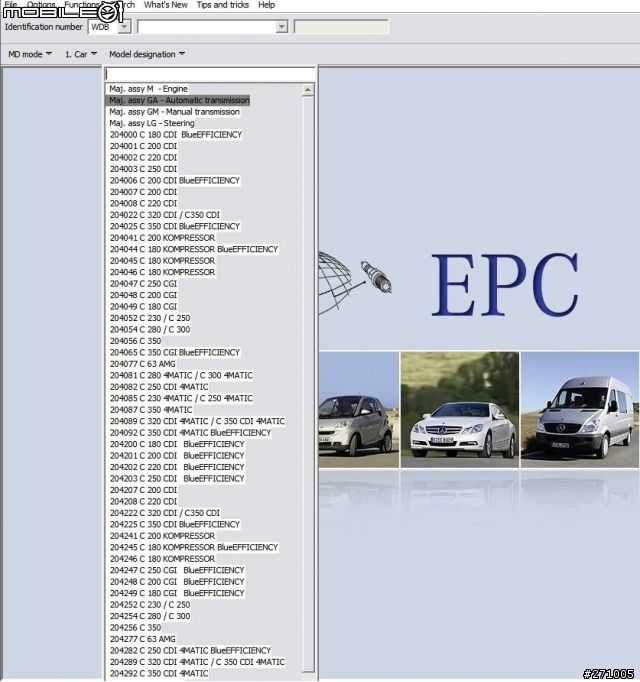The image size is (640, 682).
Task: Select 204089 C 320 CDI 4MATIC row
Action: [198, 421]
